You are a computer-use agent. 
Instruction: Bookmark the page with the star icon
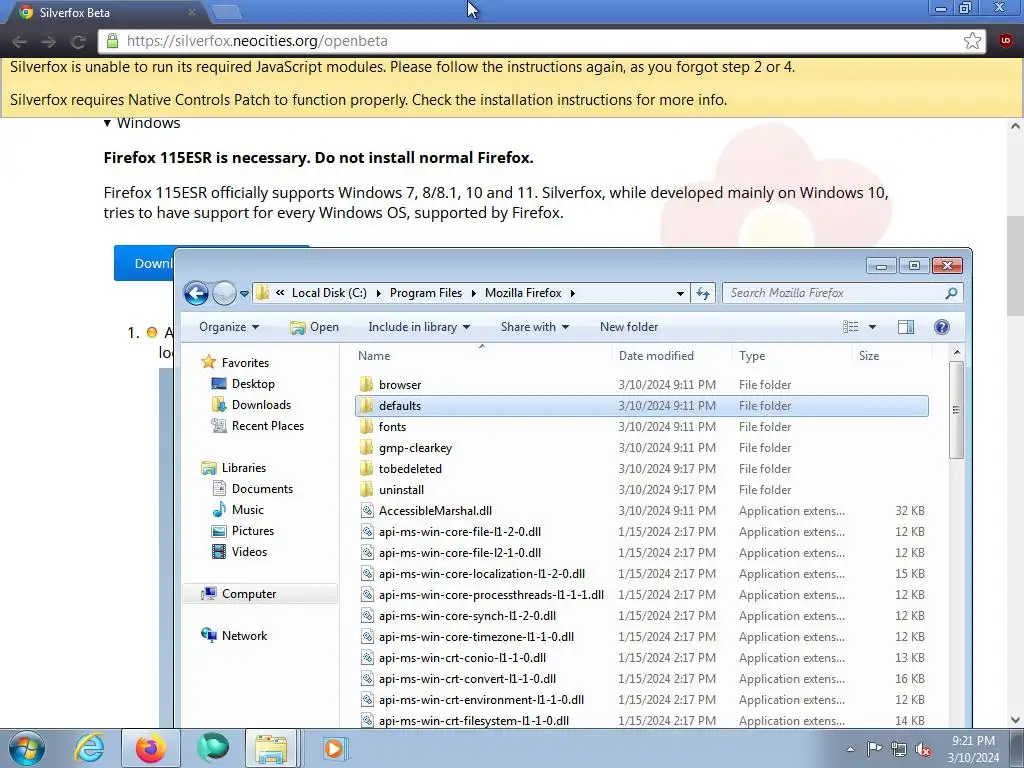point(972,41)
